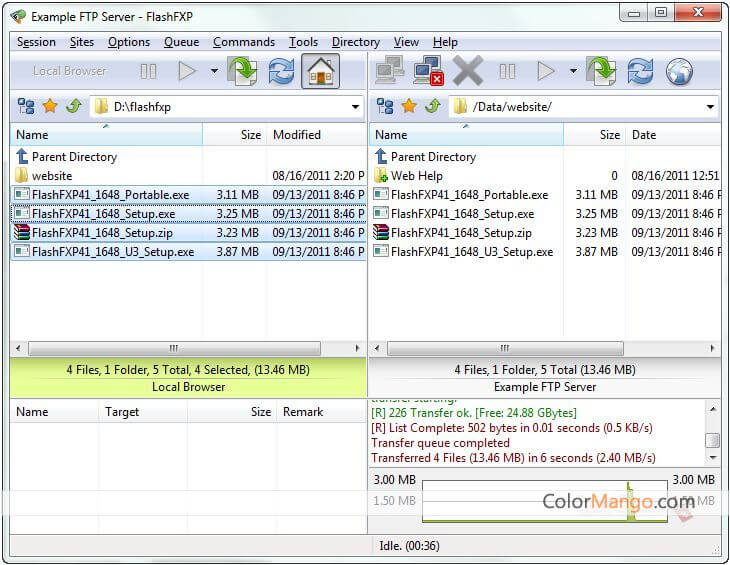Screen dimensions: 730x565
Task: Click the local pane refresh icon
Action: [282, 71]
